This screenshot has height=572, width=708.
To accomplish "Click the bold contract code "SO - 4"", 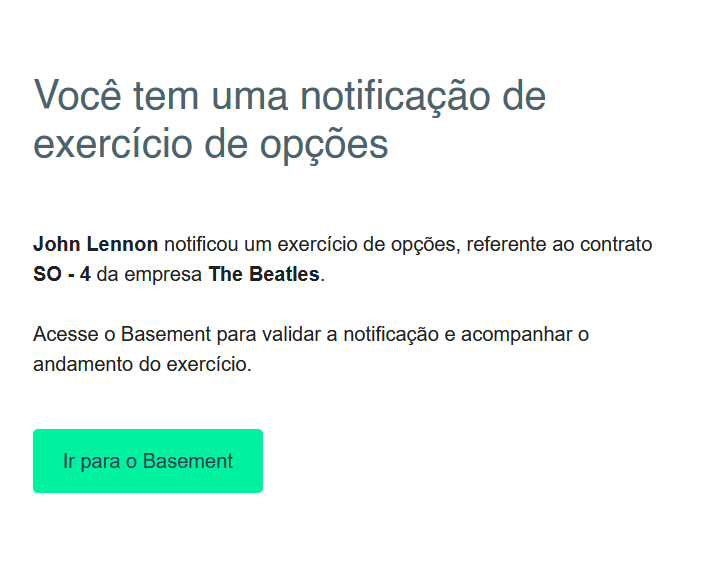I will tap(61, 274).
